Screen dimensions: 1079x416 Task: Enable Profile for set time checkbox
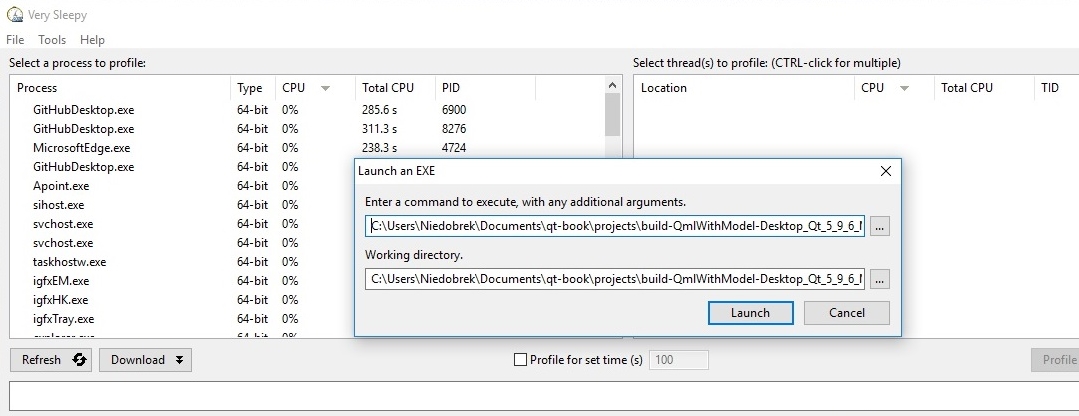519,360
